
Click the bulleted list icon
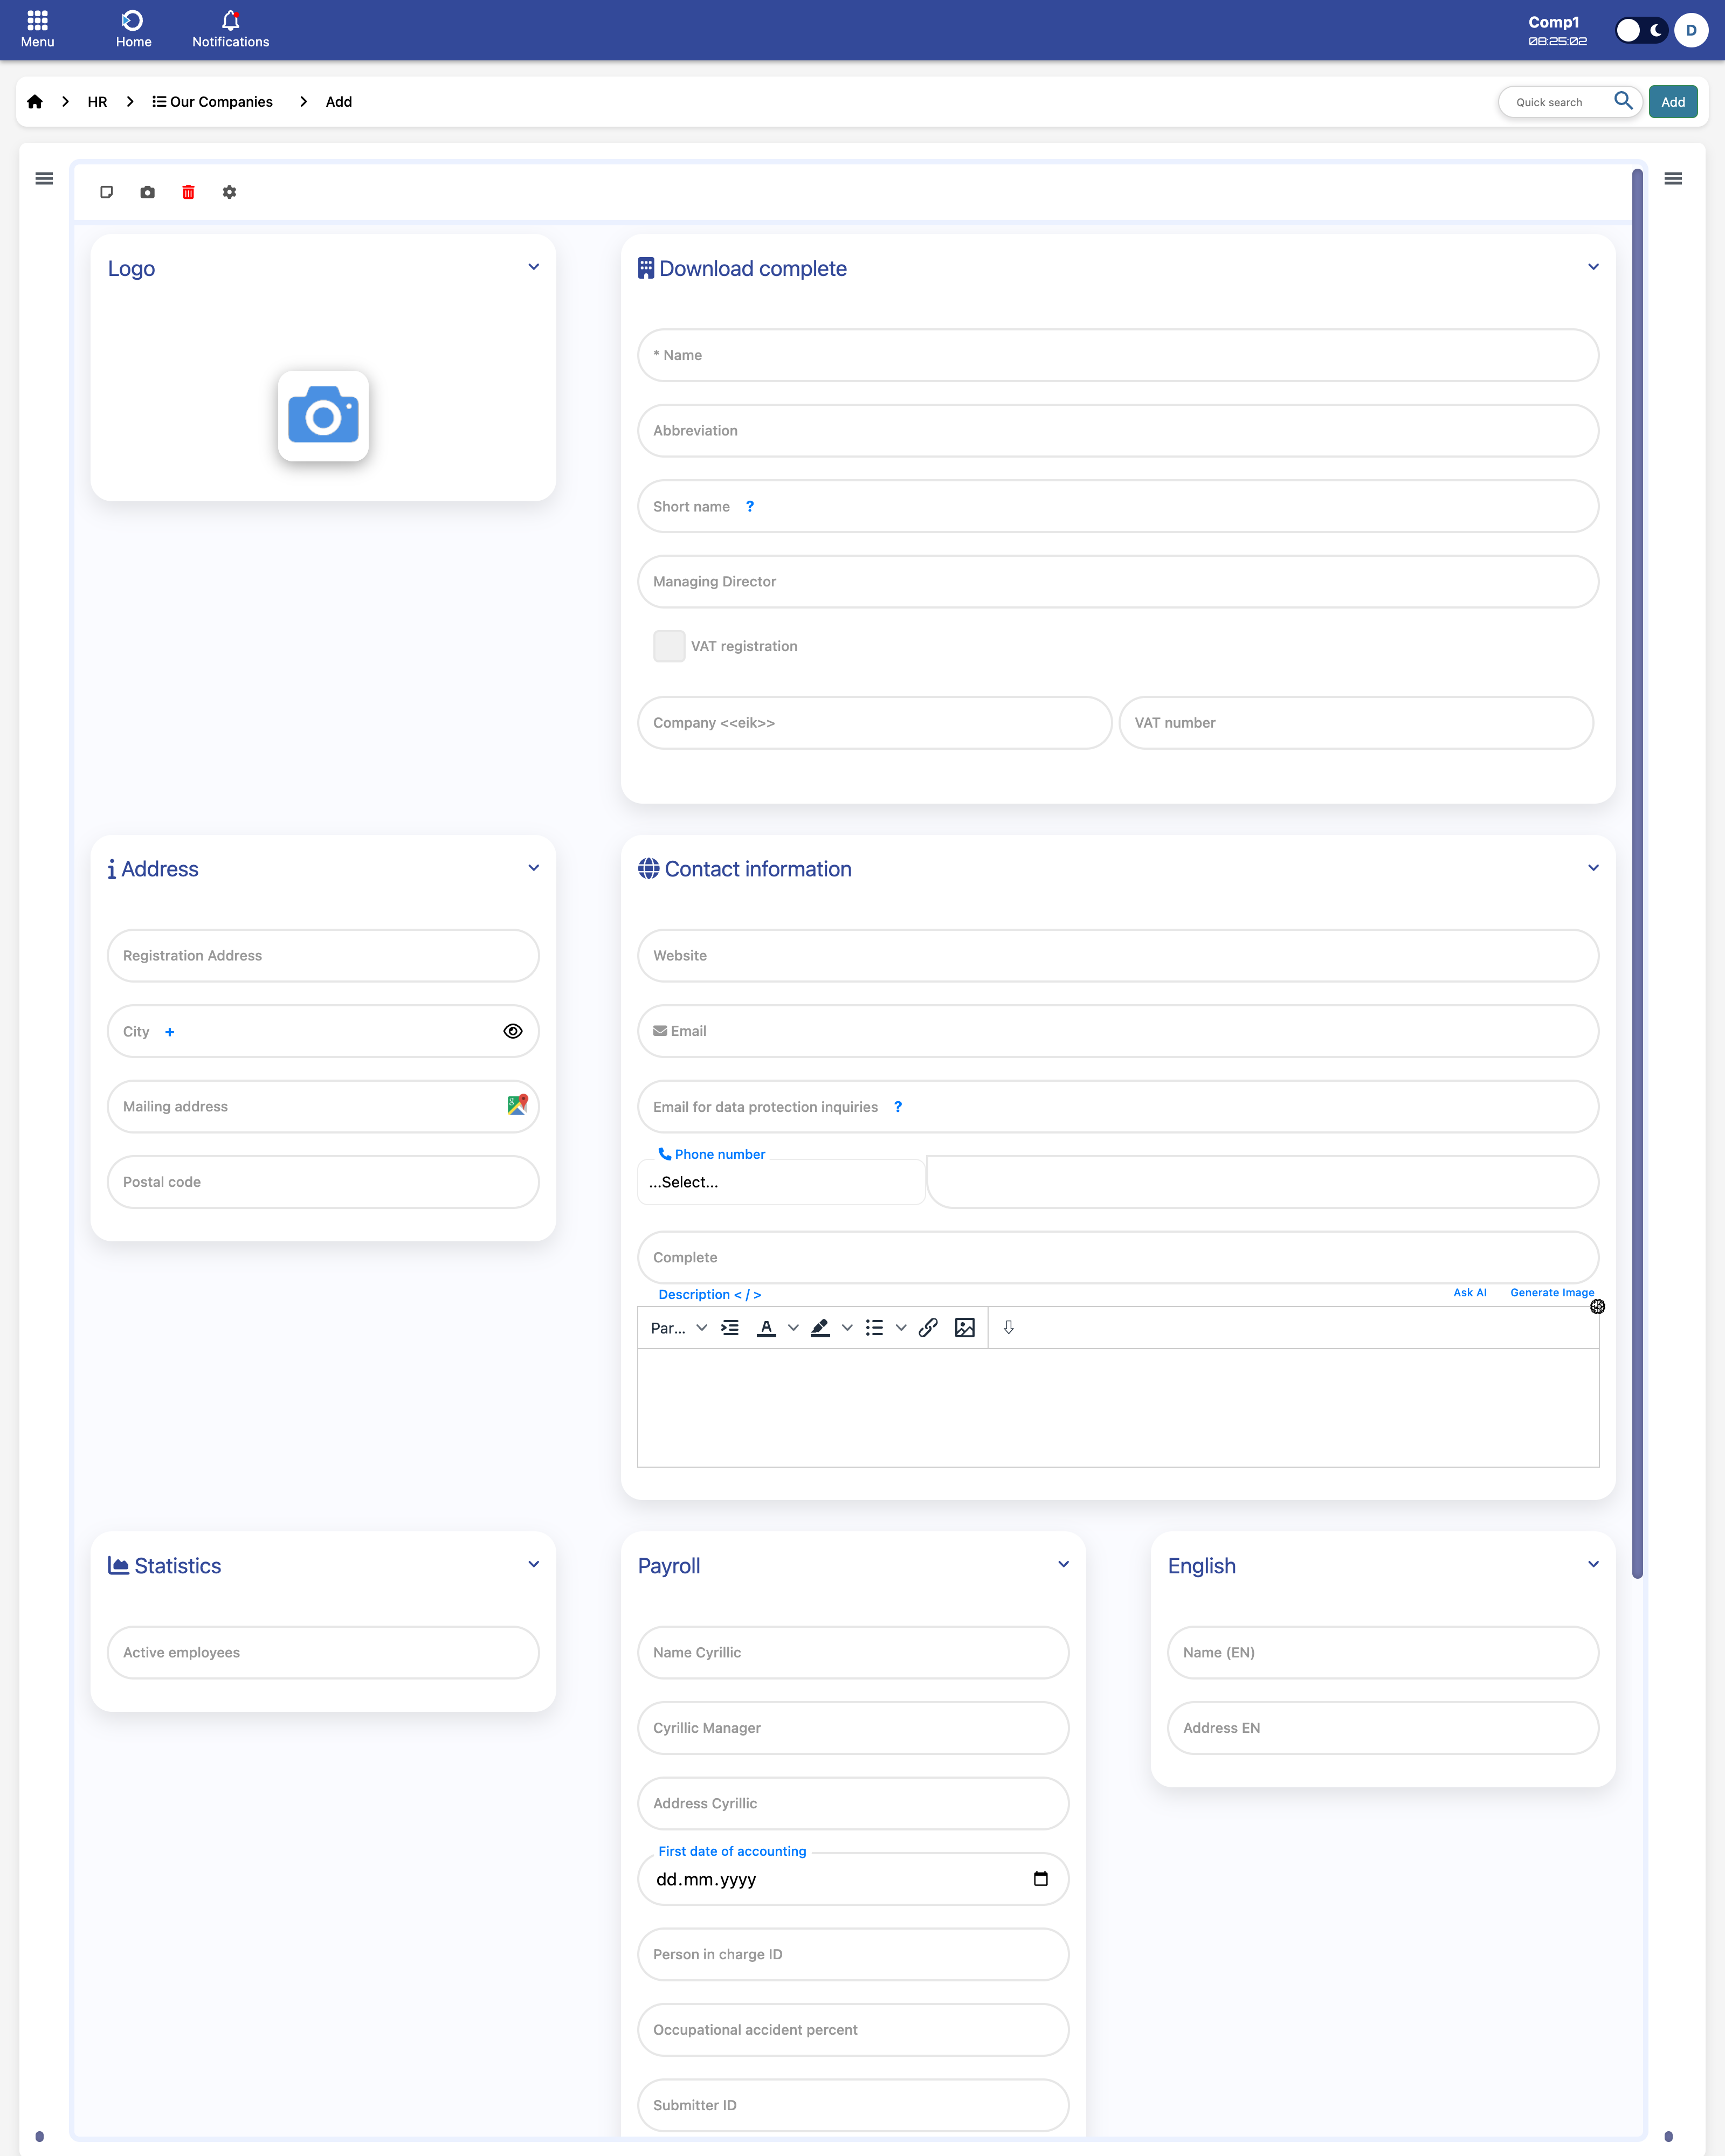coord(874,1328)
